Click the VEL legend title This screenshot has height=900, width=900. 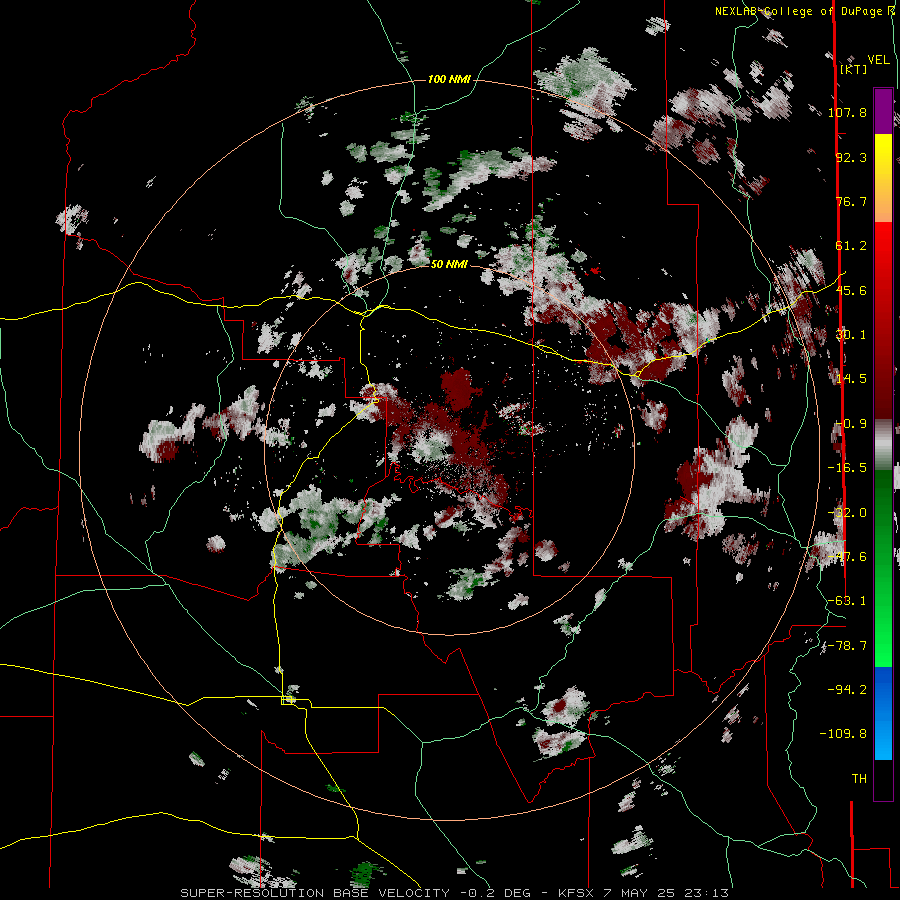coord(879,60)
